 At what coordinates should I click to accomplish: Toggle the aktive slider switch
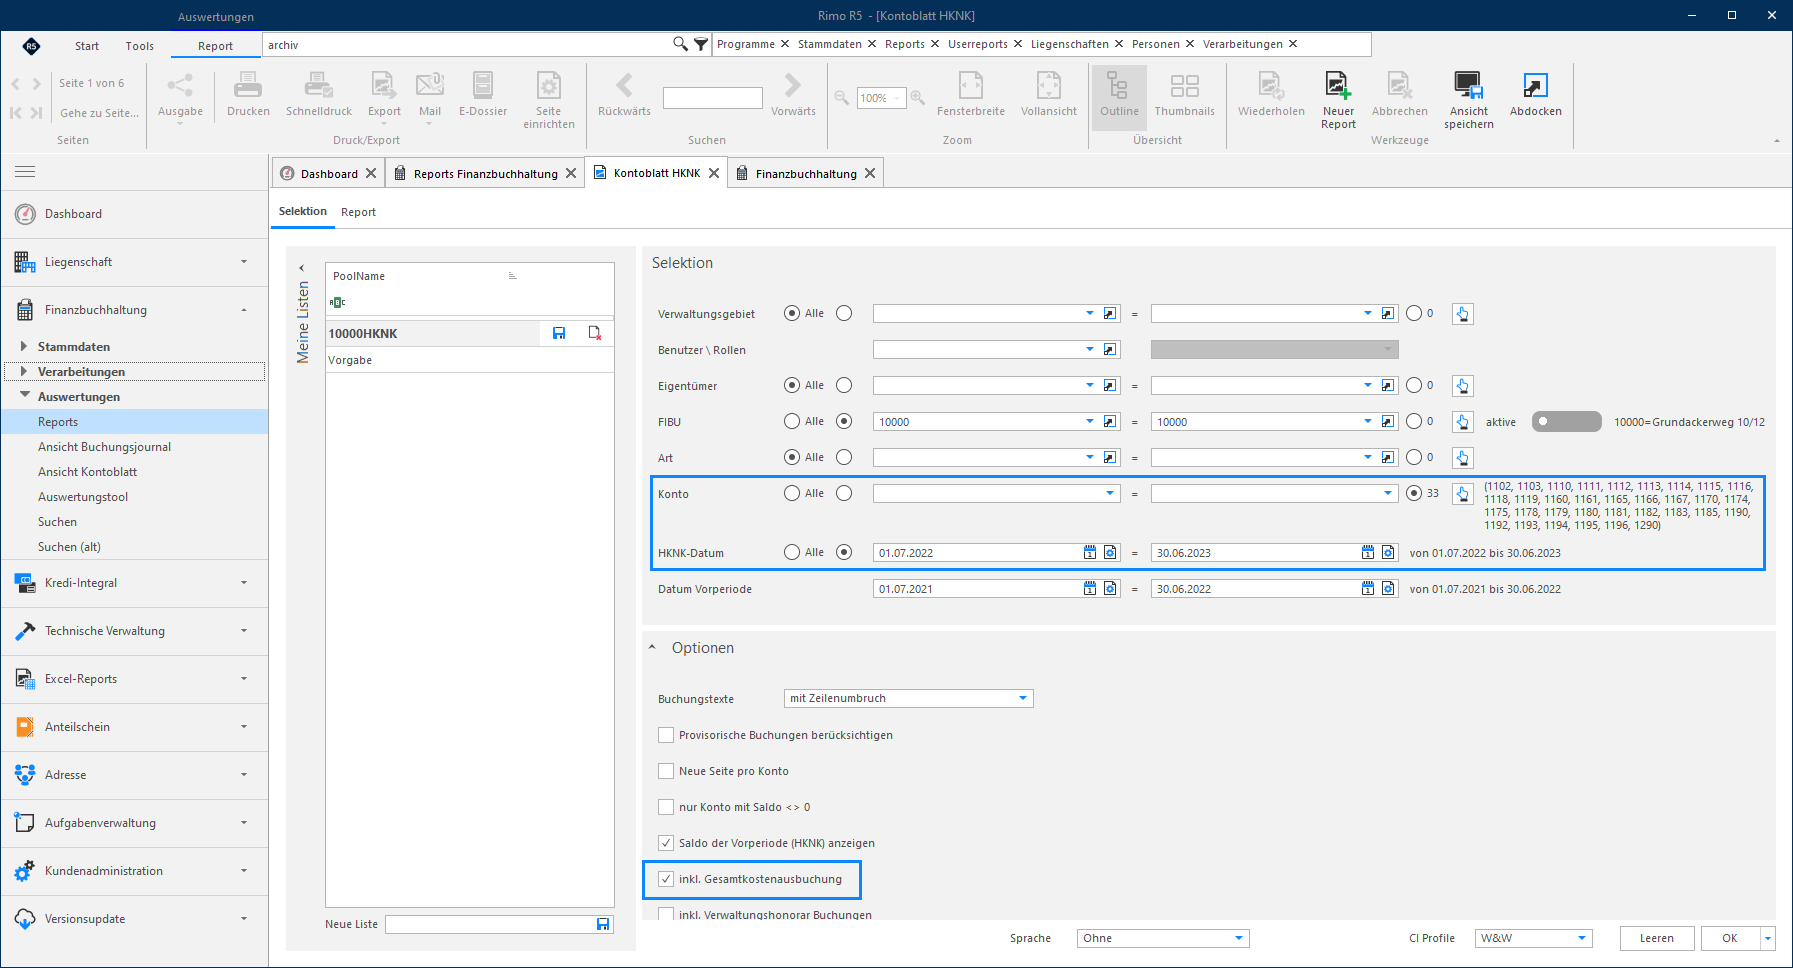coord(1566,422)
